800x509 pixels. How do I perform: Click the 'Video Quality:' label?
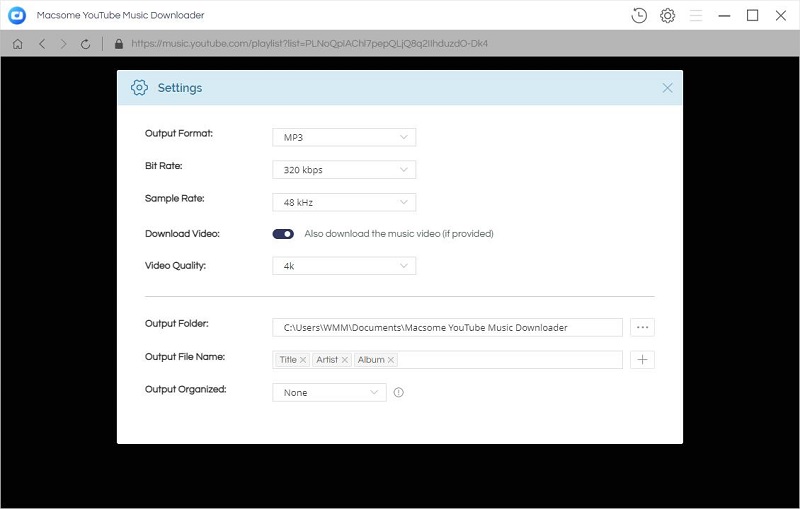click(x=175, y=266)
